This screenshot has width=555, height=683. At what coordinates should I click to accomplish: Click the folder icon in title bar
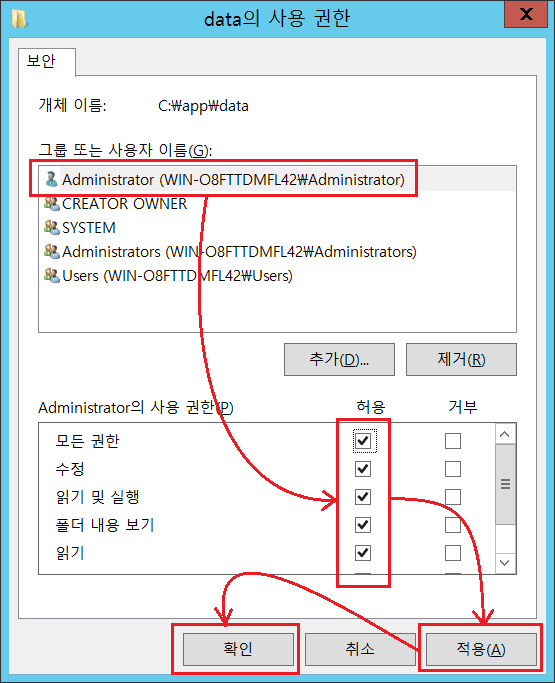[19, 19]
